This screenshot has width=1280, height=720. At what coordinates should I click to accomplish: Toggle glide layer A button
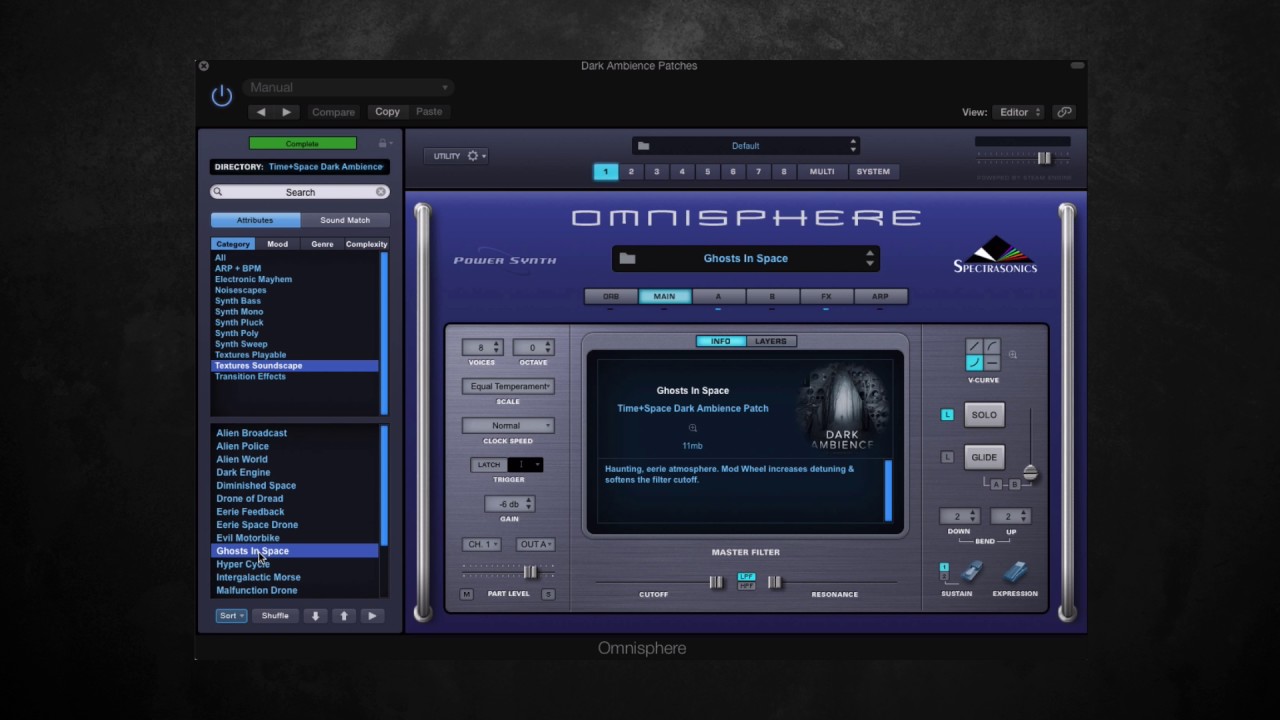click(x=997, y=484)
